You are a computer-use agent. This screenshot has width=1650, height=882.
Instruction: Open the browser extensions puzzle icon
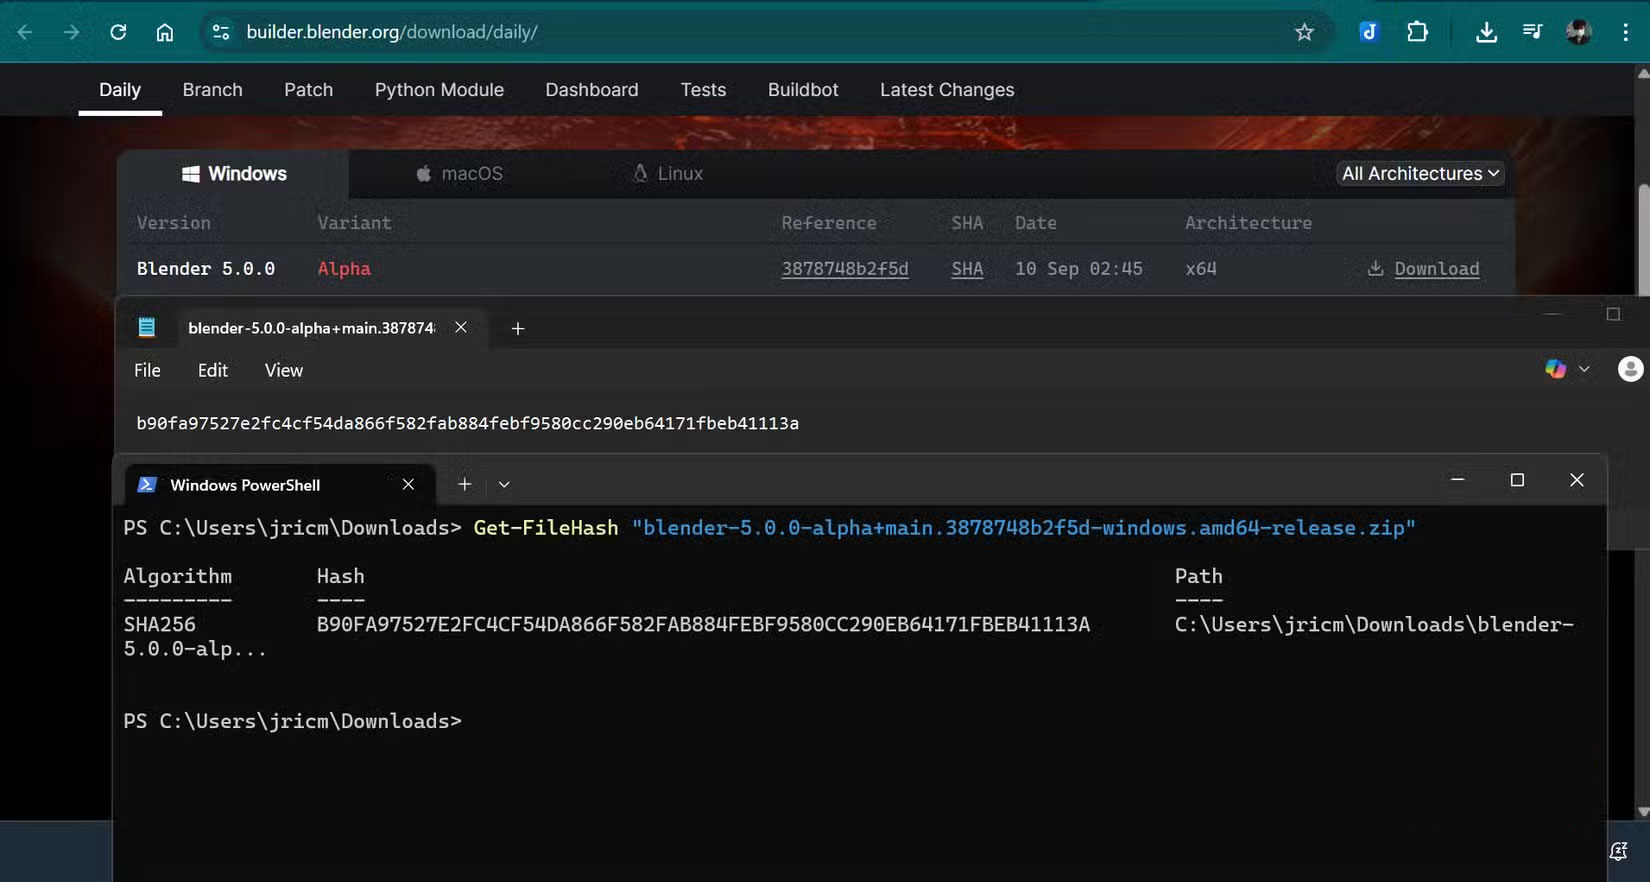[x=1417, y=32]
